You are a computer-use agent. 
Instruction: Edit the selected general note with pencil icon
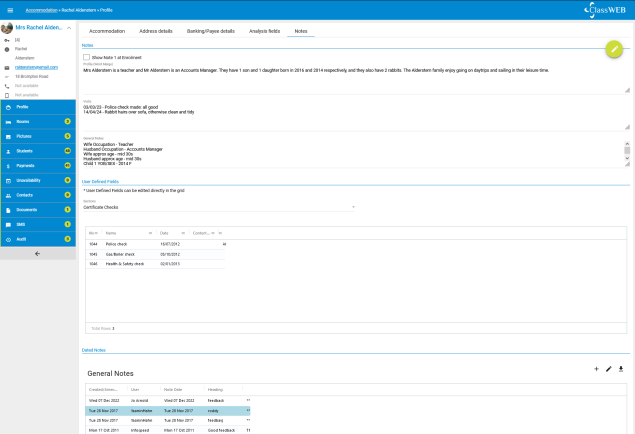click(609, 369)
